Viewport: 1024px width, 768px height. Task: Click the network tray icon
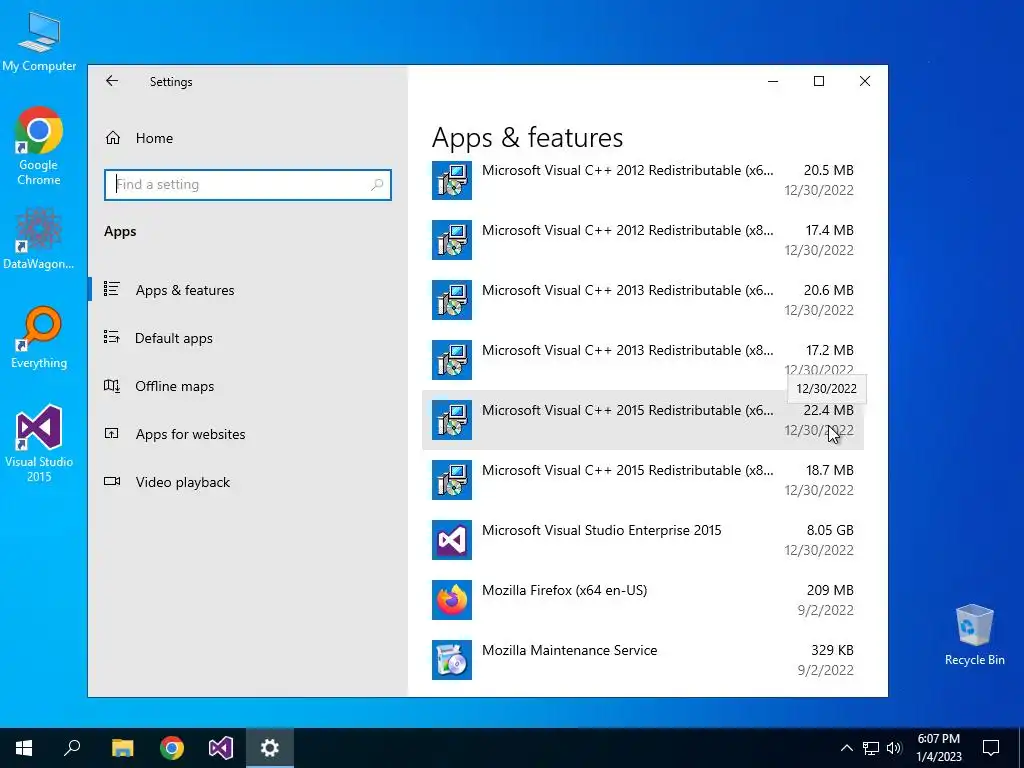[x=871, y=748]
